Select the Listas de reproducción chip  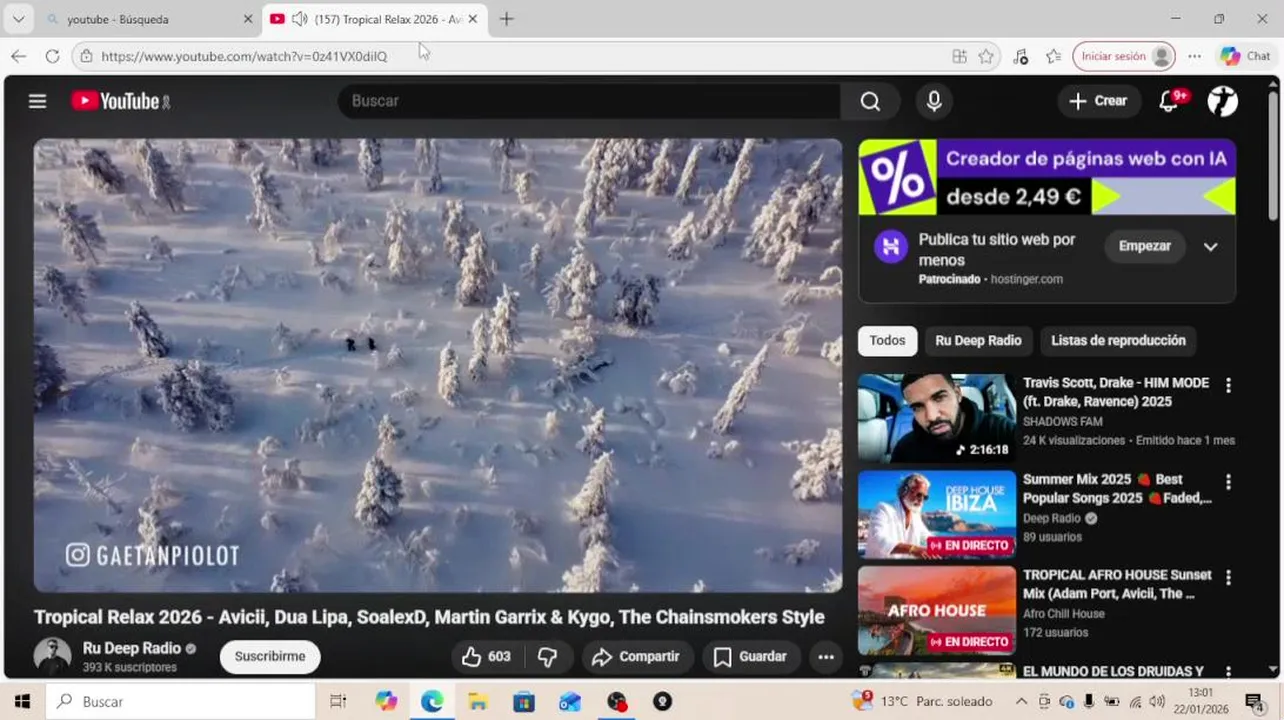1118,341
